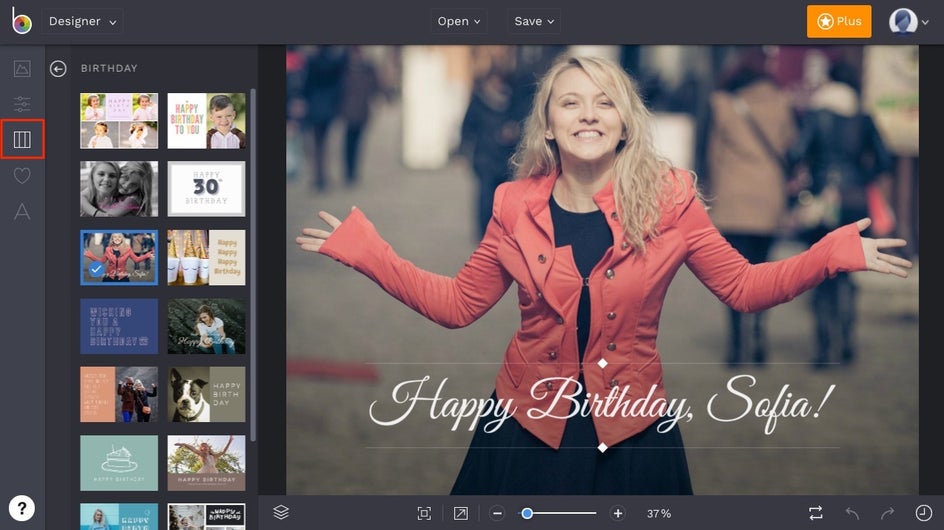Screen dimensions: 944x530
Task: Select the highlighted Templates grid icon
Action: [x=22, y=140]
